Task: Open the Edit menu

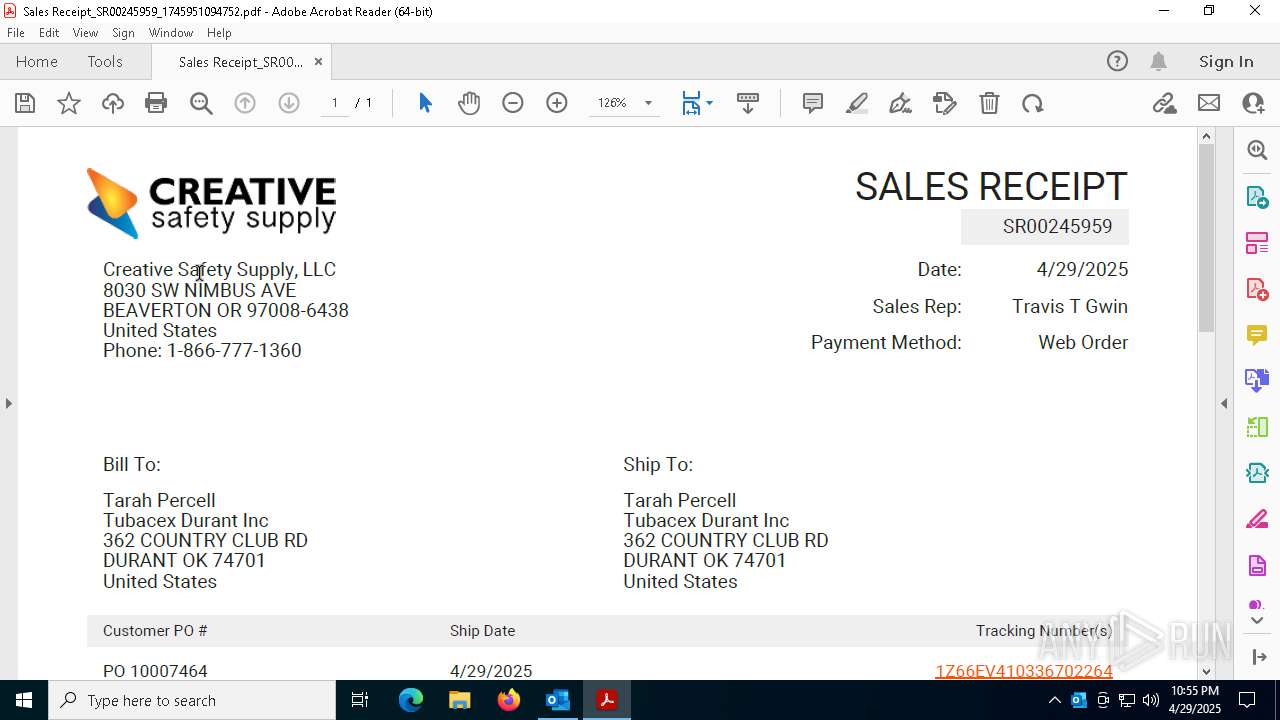Action: 49,32
